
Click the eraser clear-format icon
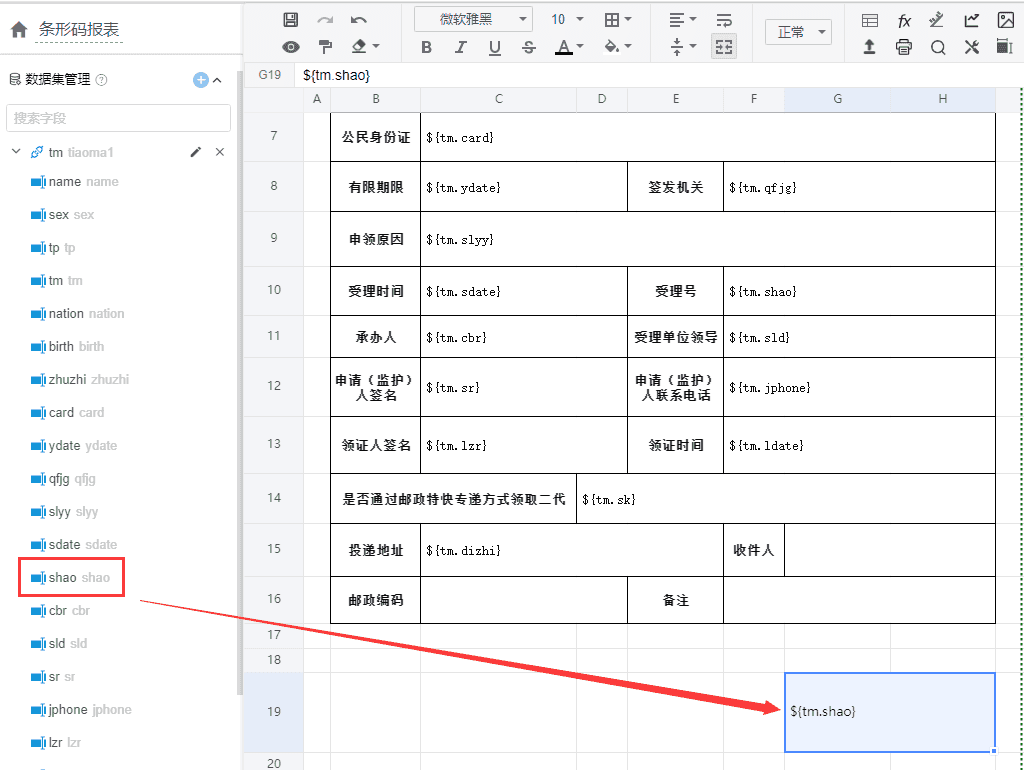[359, 46]
